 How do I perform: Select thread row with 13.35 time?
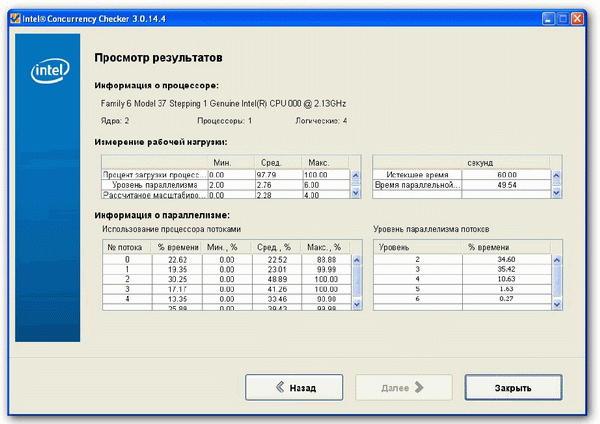point(227,299)
